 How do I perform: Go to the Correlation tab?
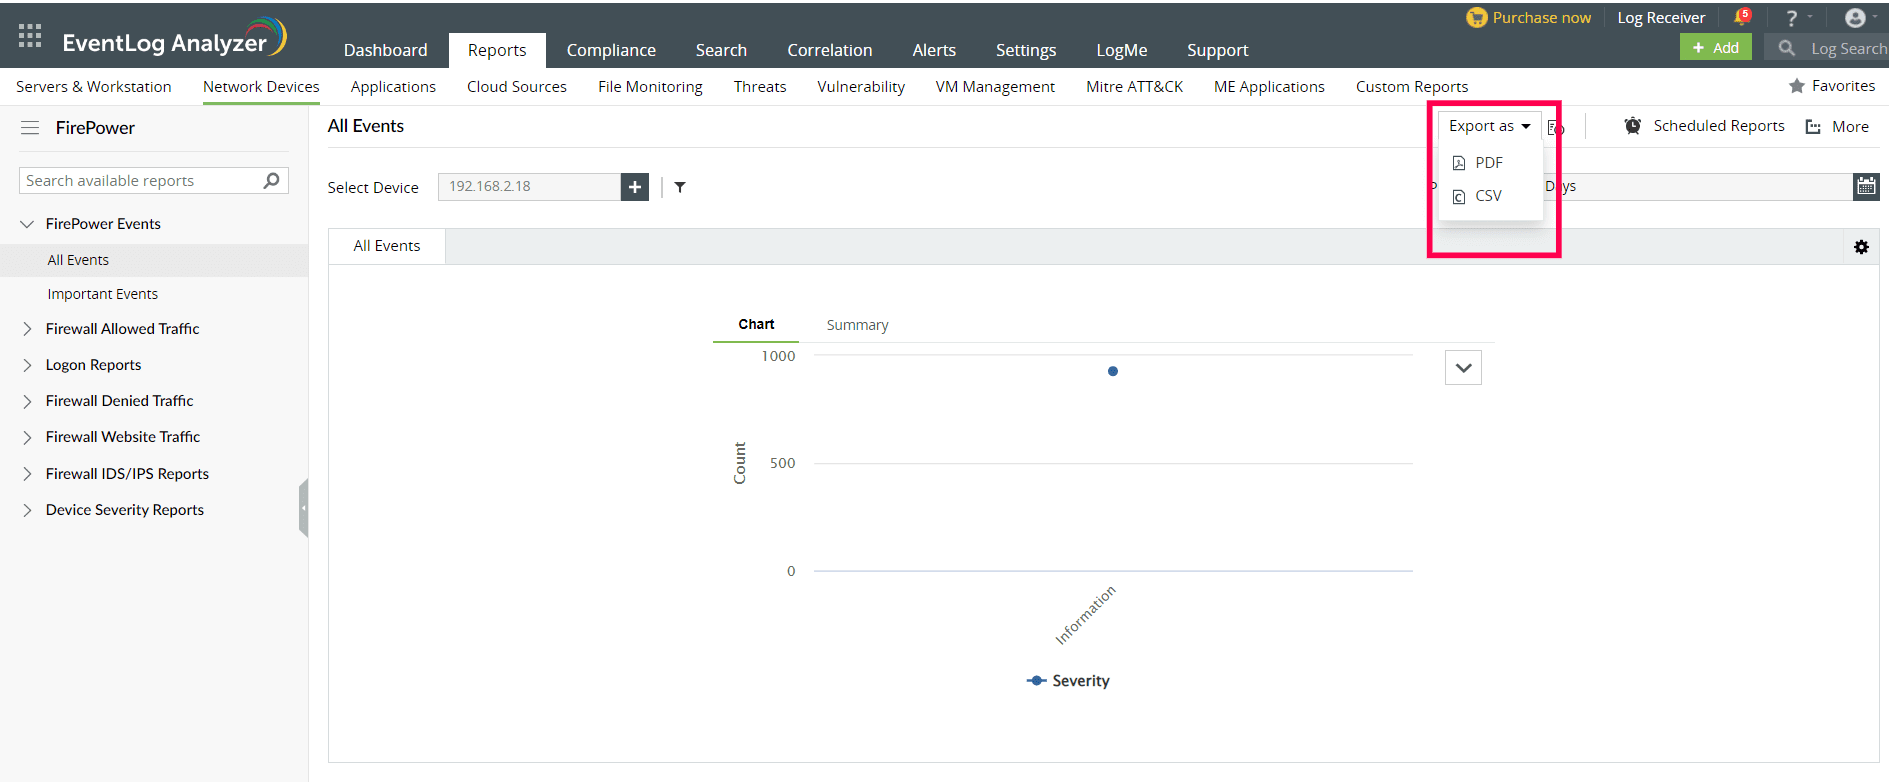[x=830, y=50]
